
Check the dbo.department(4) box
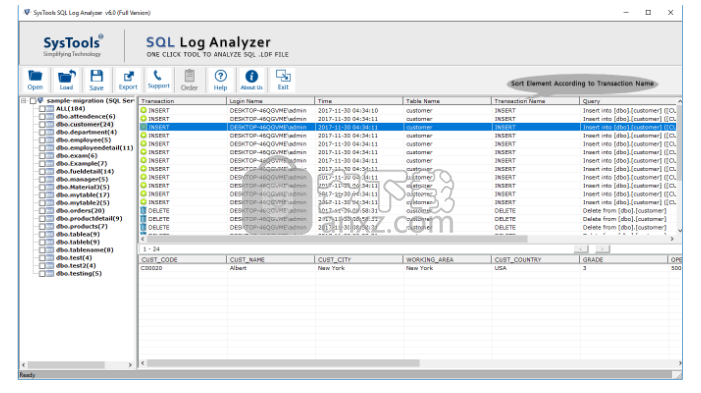pos(42,132)
